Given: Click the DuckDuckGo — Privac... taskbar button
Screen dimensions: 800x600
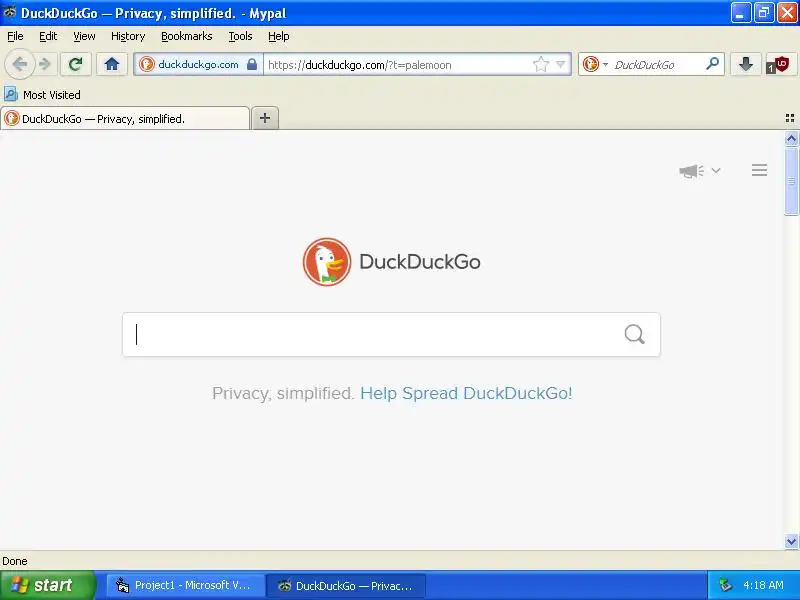Looking at the screenshot, I should coord(346,585).
